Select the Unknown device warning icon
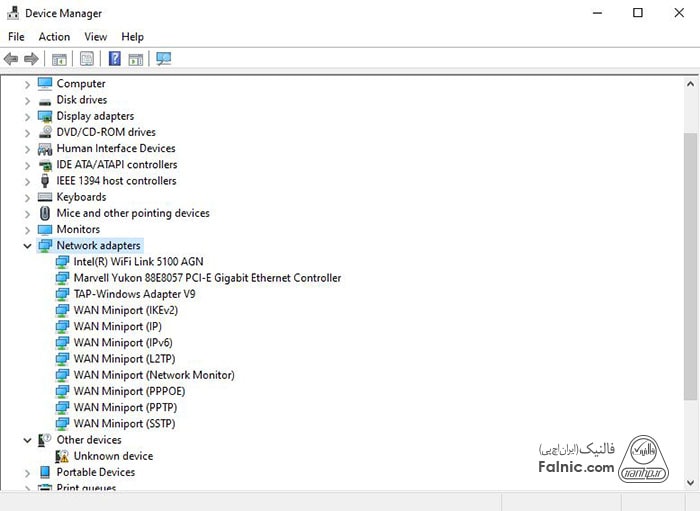Image resolution: width=700 pixels, height=511 pixels. pyautogui.click(x=63, y=456)
